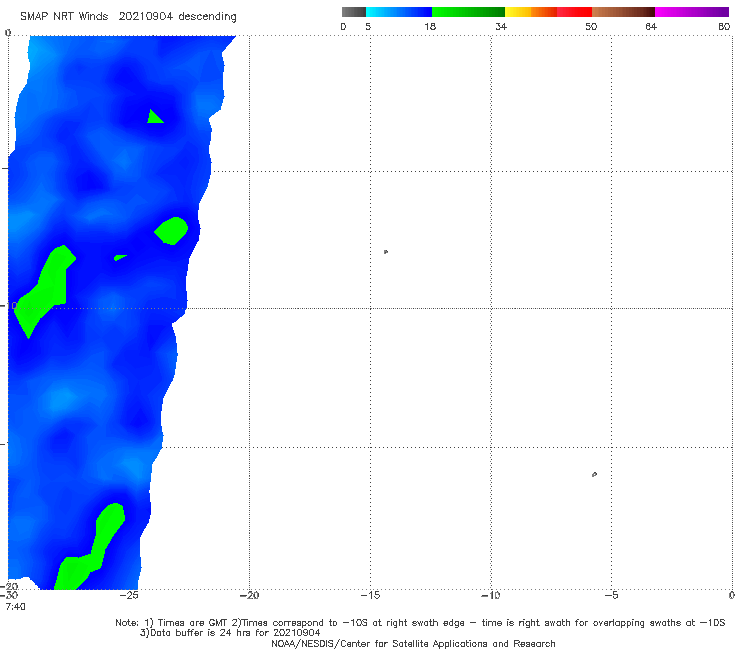The width and height of the screenshot is (740, 650).
Task: Click the colorbar label '50'
Action: (591, 26)
